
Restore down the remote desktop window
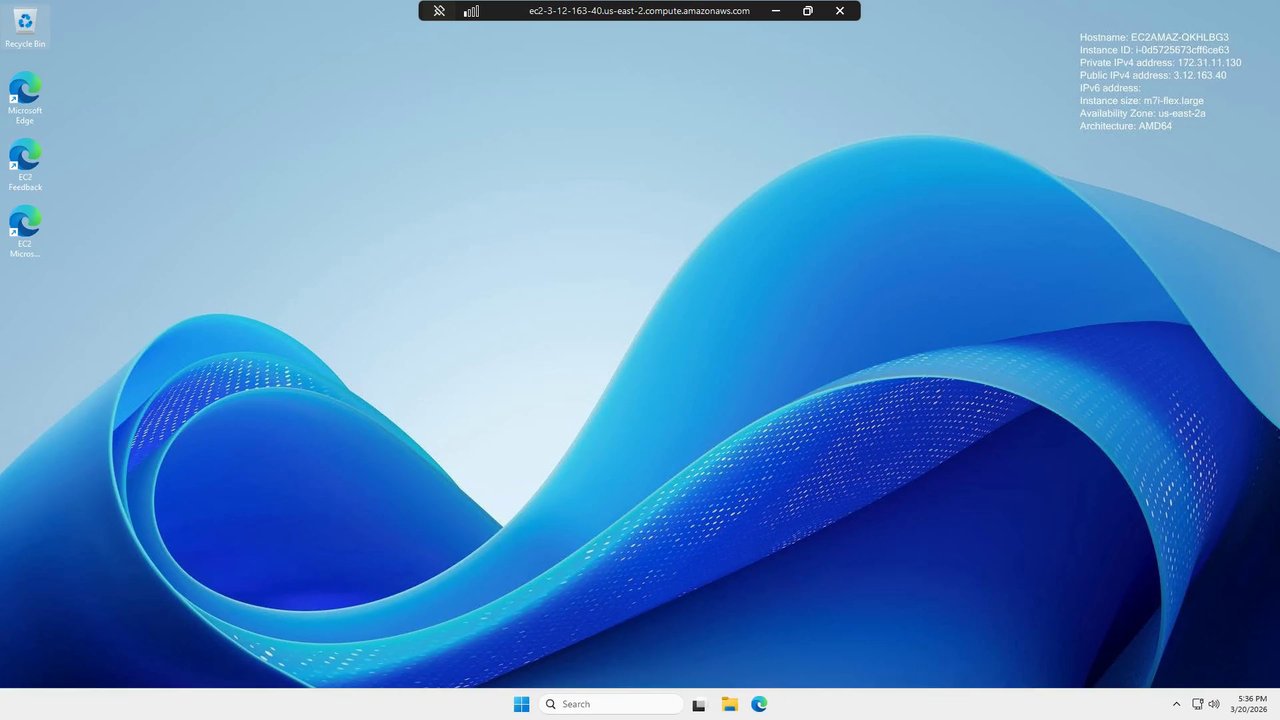tap(808, 11)
